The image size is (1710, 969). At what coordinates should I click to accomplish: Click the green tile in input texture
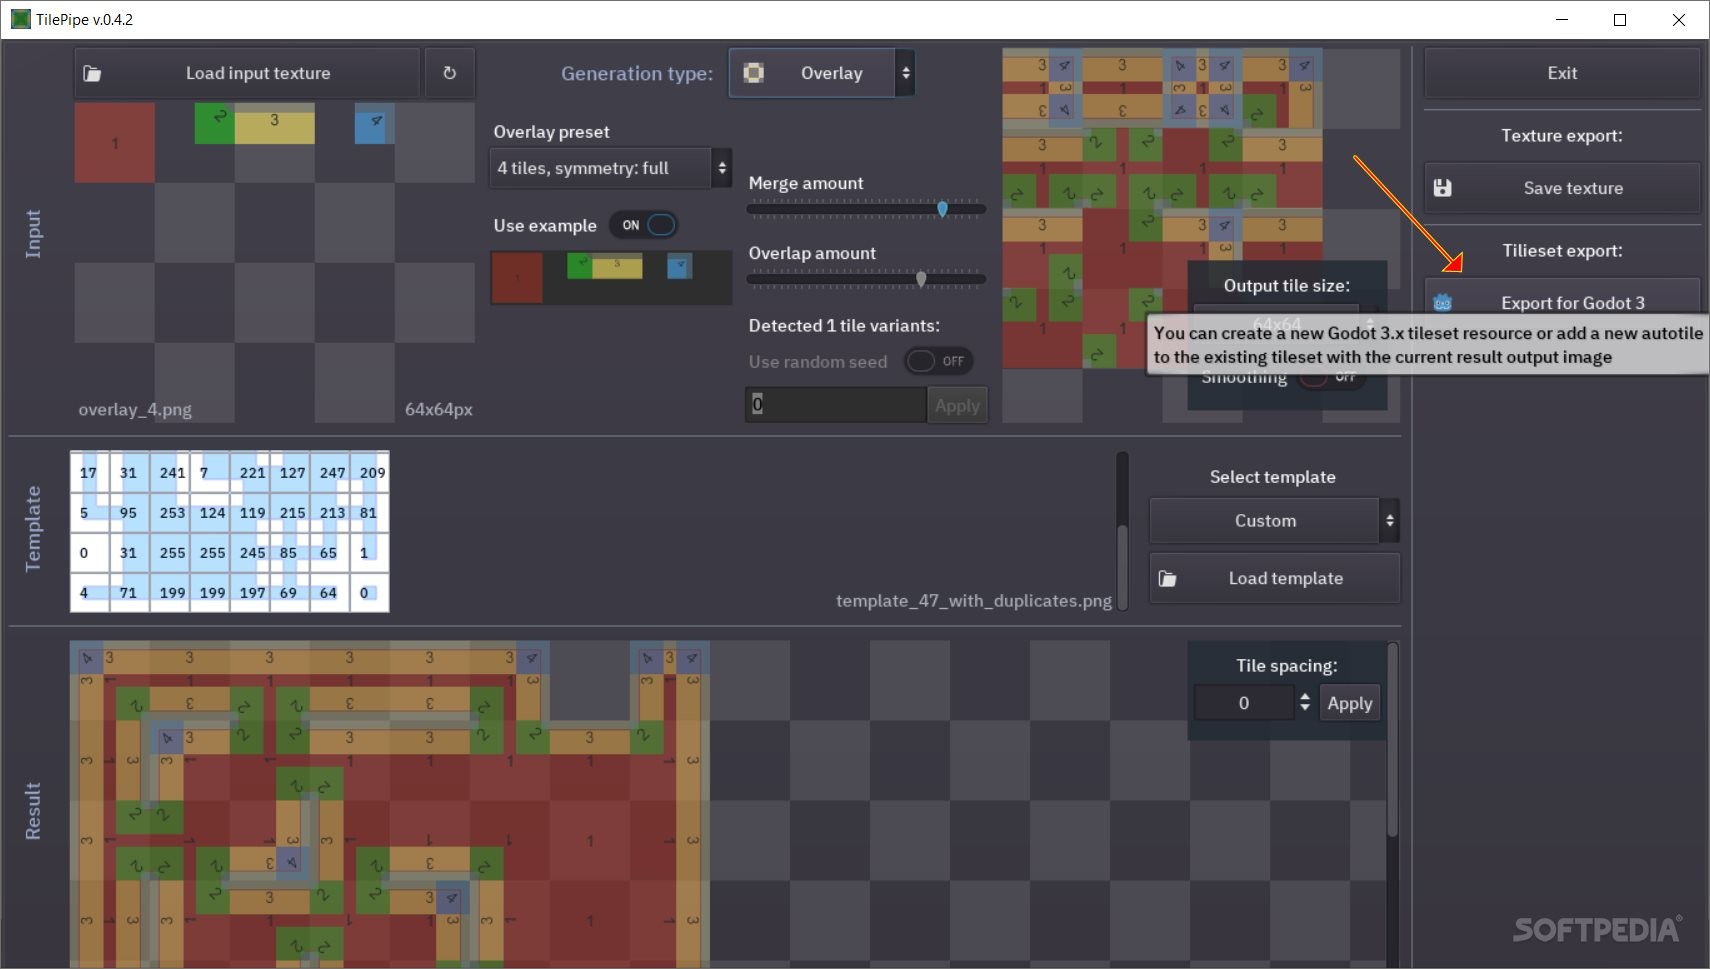pyautogui.click(x=215, y=124)
